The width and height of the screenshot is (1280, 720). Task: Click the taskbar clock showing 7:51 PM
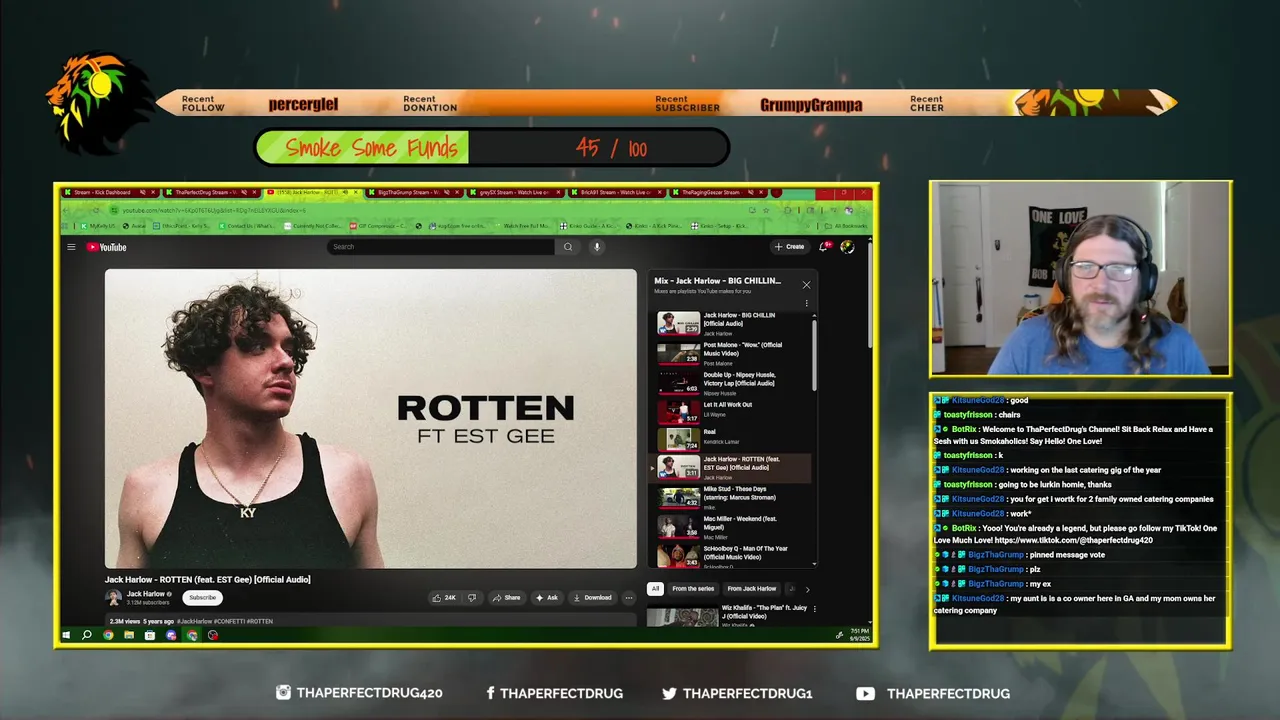859,635
